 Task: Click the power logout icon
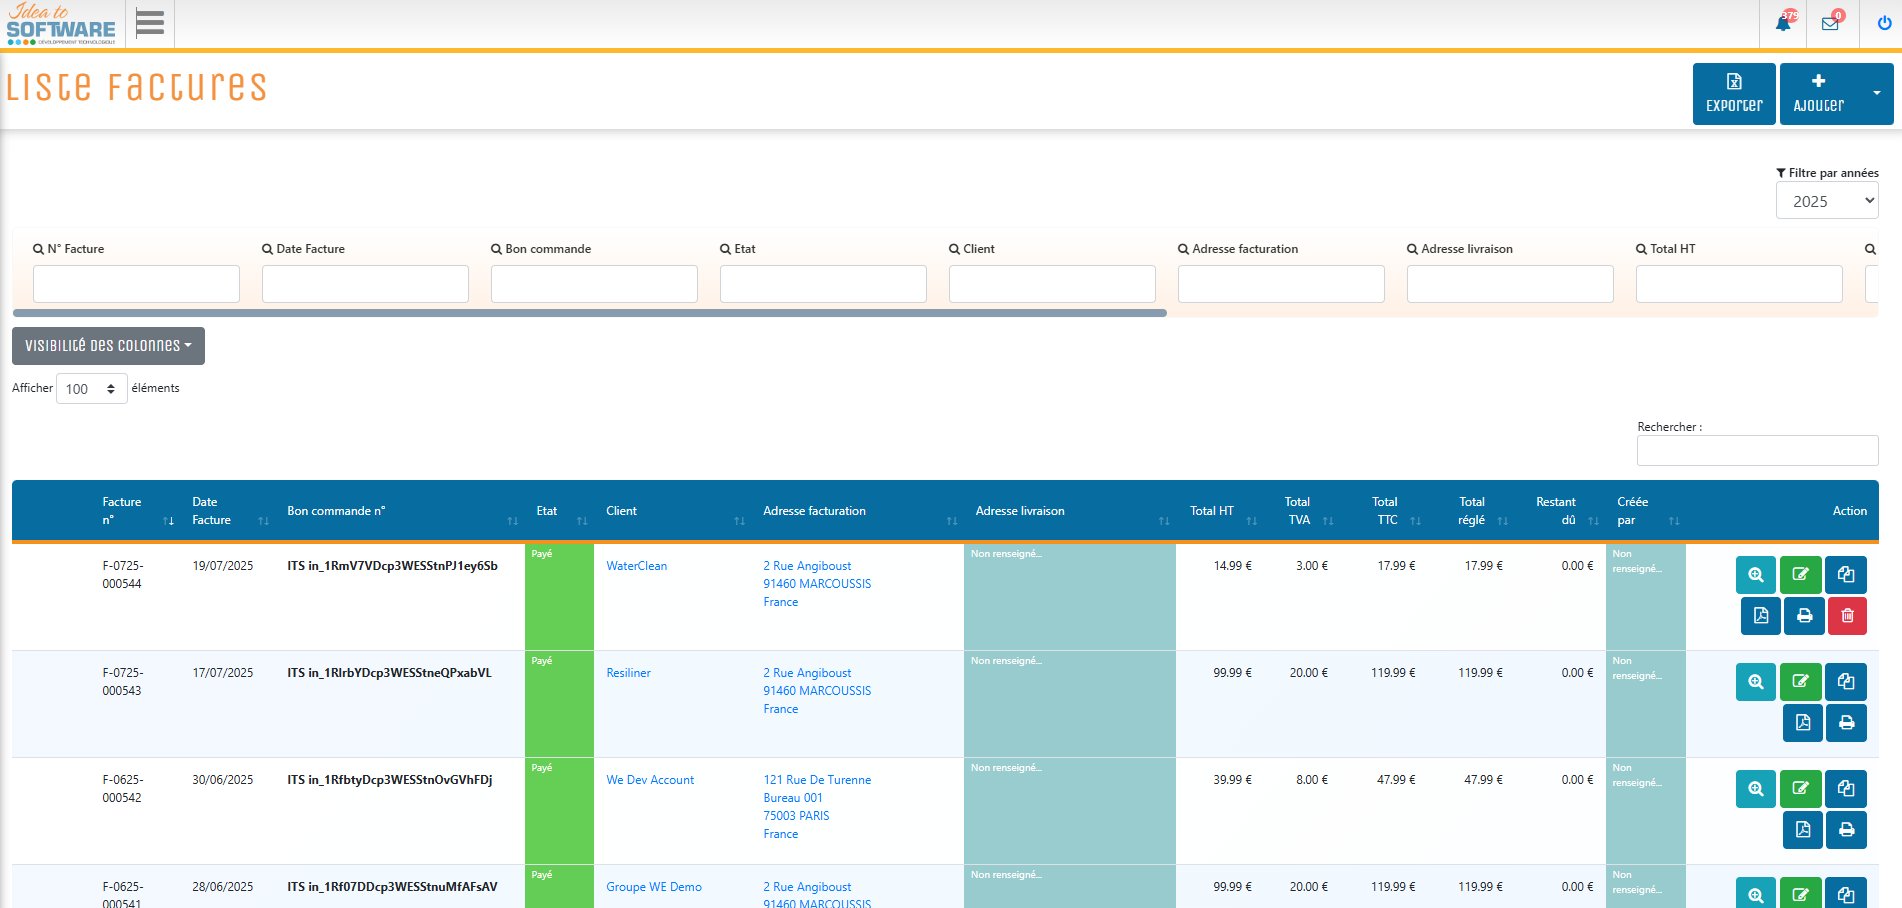(1884, 23)
